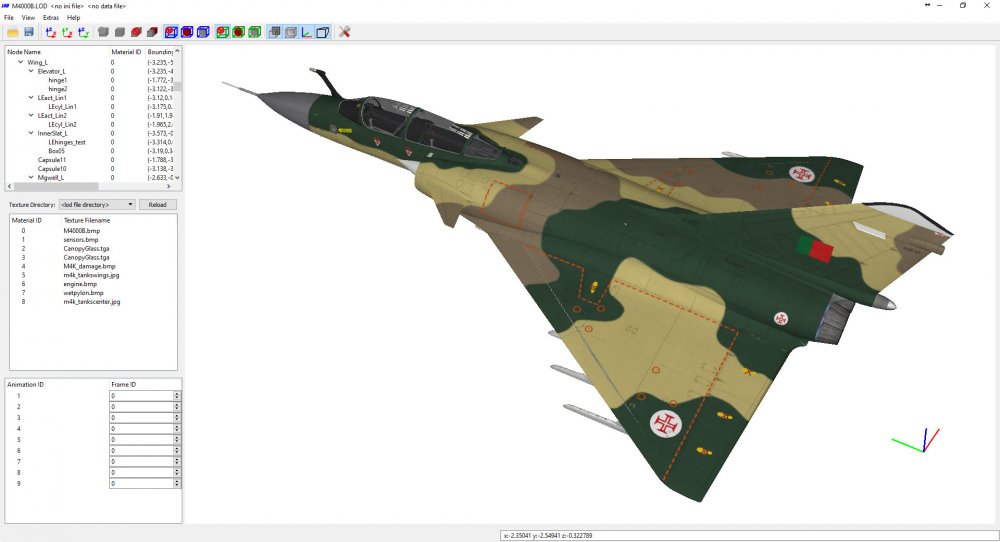Collapse the Wing_L tree node
The height and width of the screenshot is (542, 1000).
[x=20, y=62]
